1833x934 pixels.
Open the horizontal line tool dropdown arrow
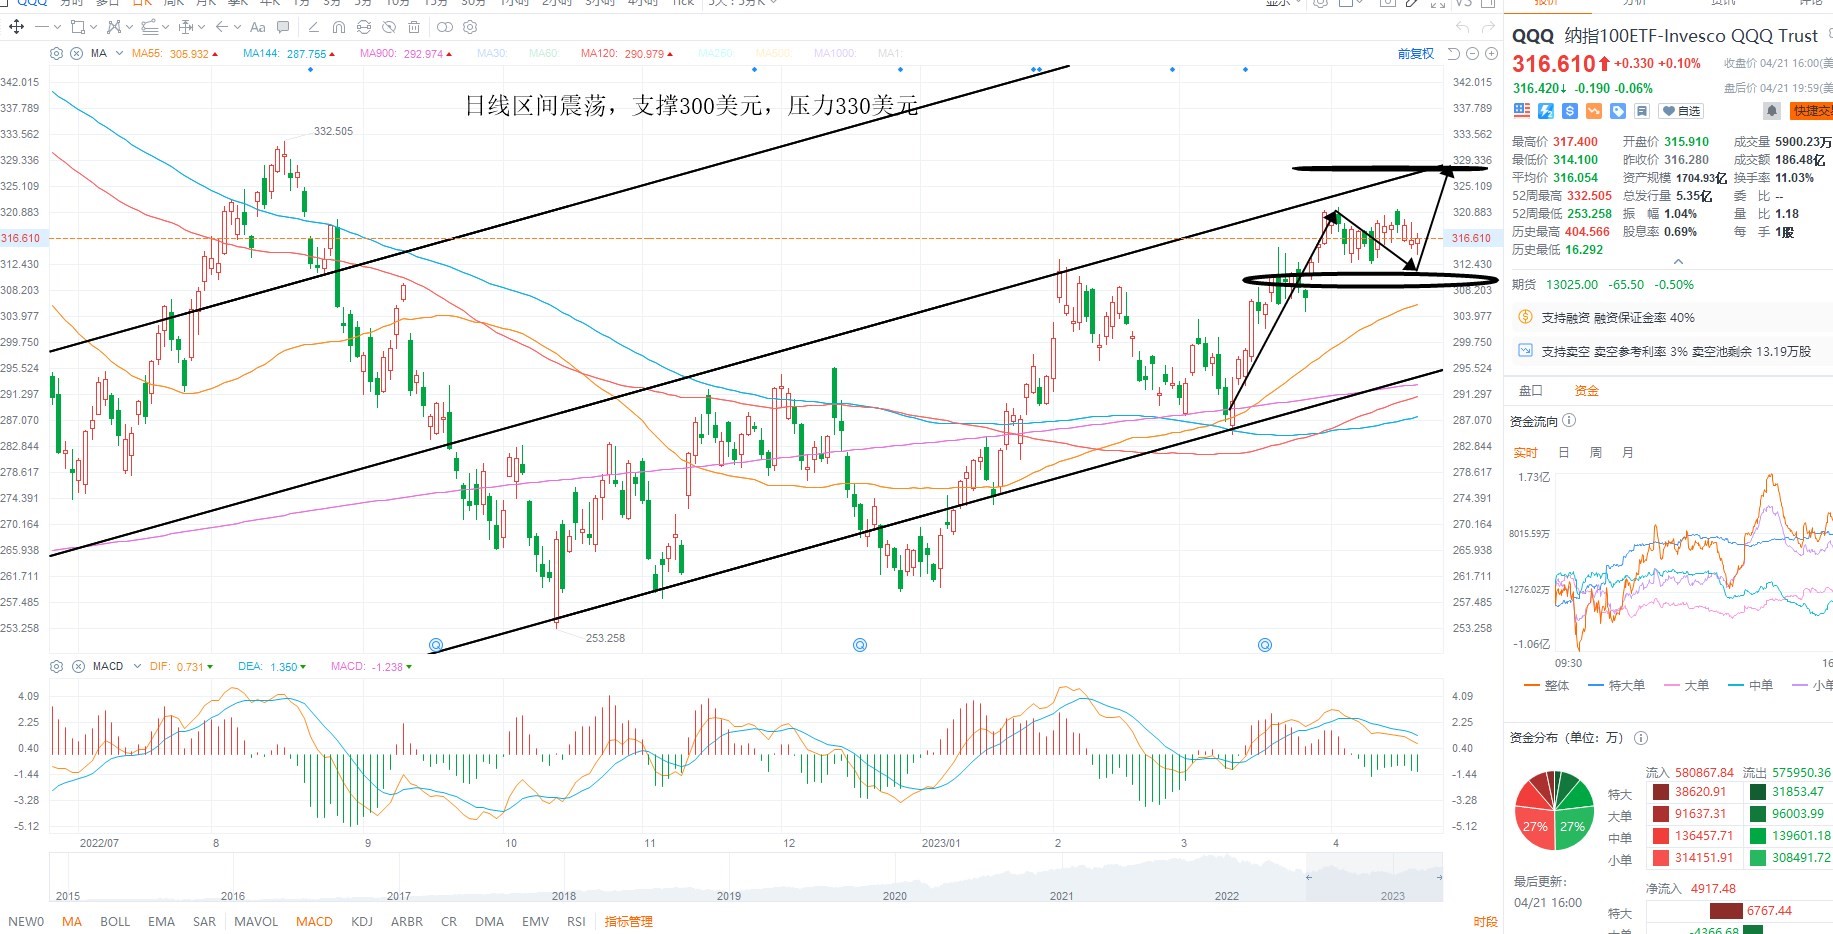58,27
